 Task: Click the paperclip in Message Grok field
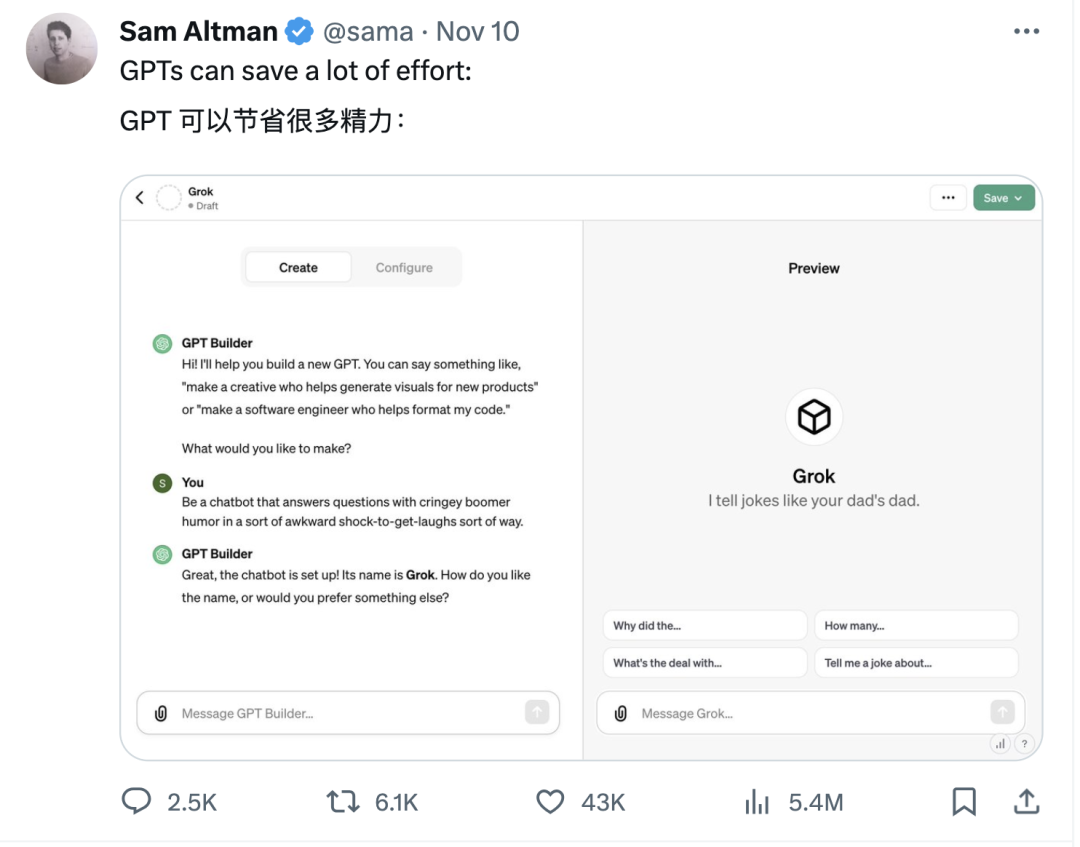[x=621, y=713]
